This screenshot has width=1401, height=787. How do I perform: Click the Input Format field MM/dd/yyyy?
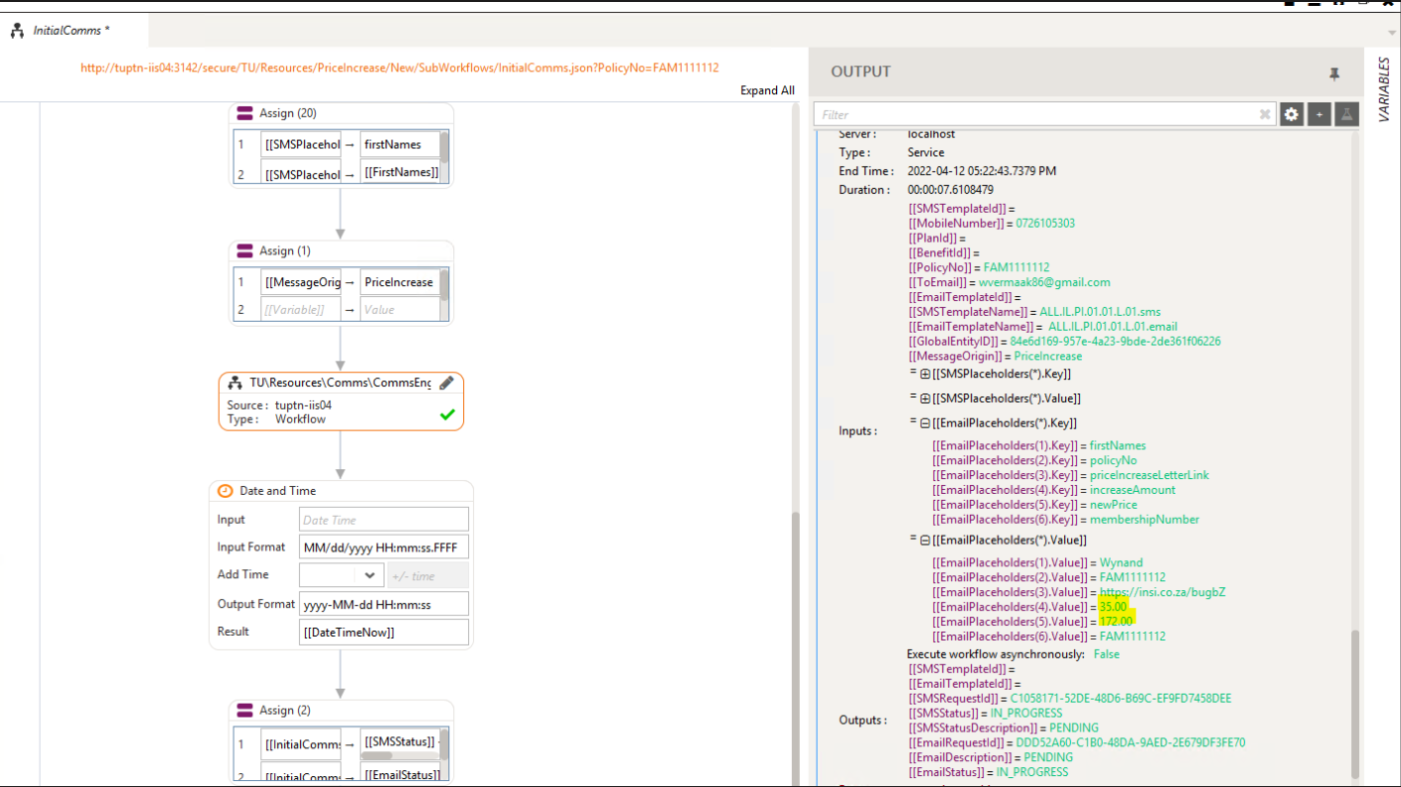pos(384,547)
